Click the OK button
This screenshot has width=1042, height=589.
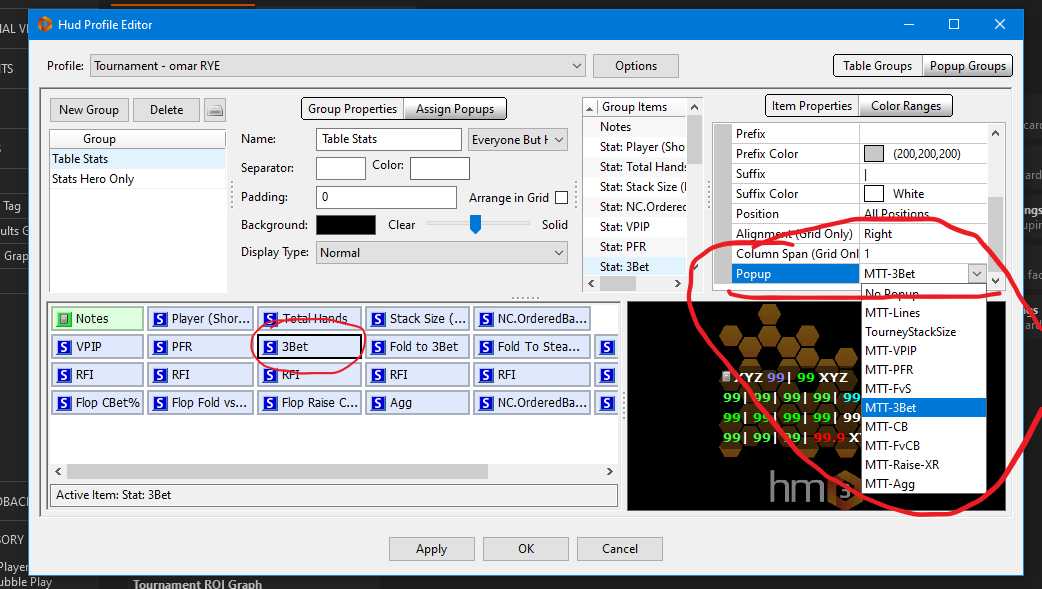point(526,549)
